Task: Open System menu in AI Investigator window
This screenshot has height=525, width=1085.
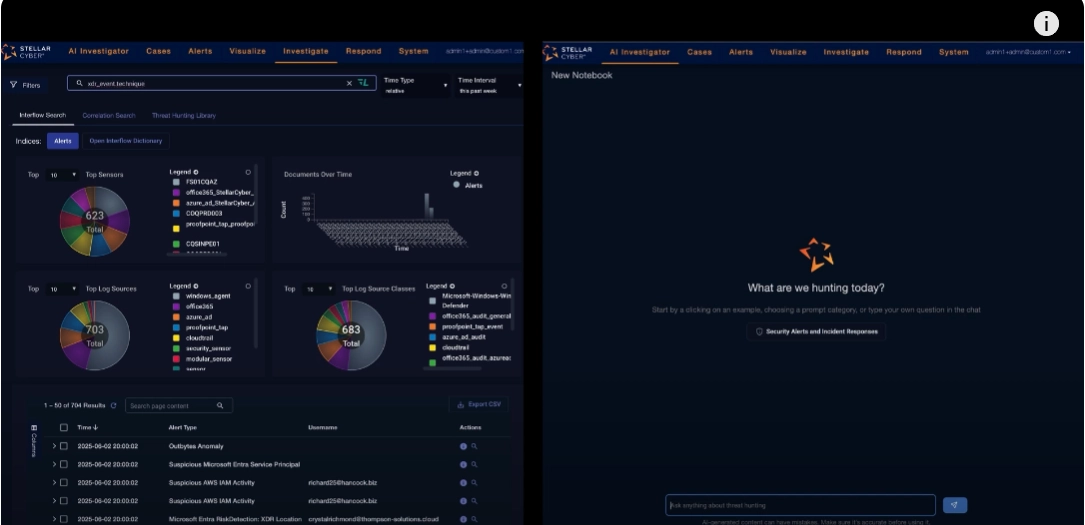Action: (954, 52)
